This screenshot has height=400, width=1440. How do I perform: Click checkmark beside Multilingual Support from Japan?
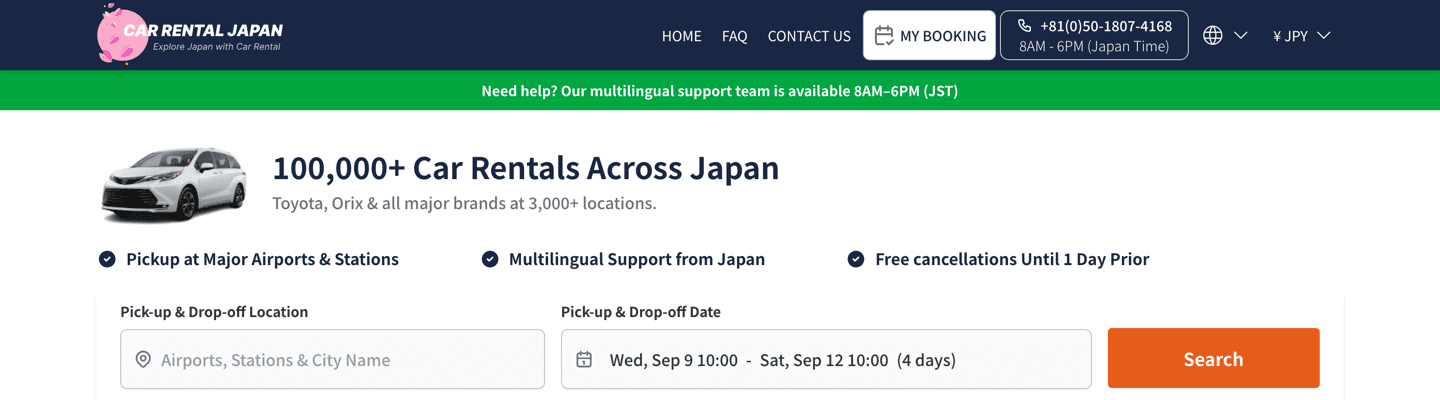[x=490, y=259]
